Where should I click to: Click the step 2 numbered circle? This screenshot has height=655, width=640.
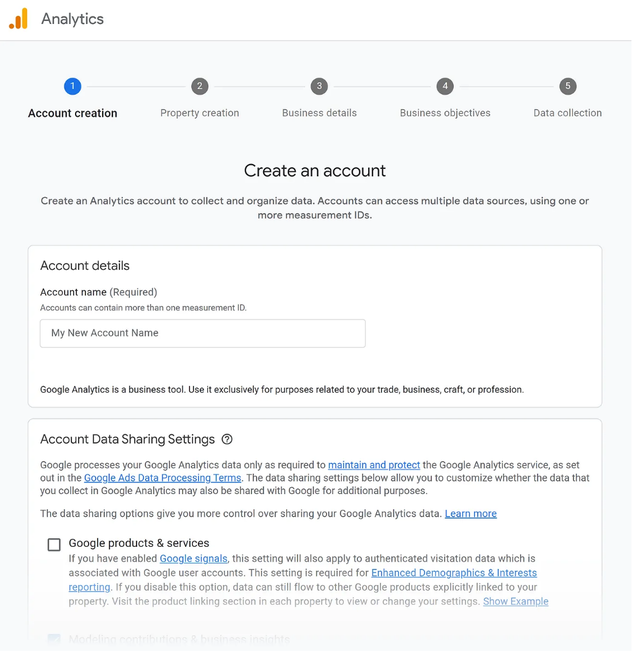point(200,86)
